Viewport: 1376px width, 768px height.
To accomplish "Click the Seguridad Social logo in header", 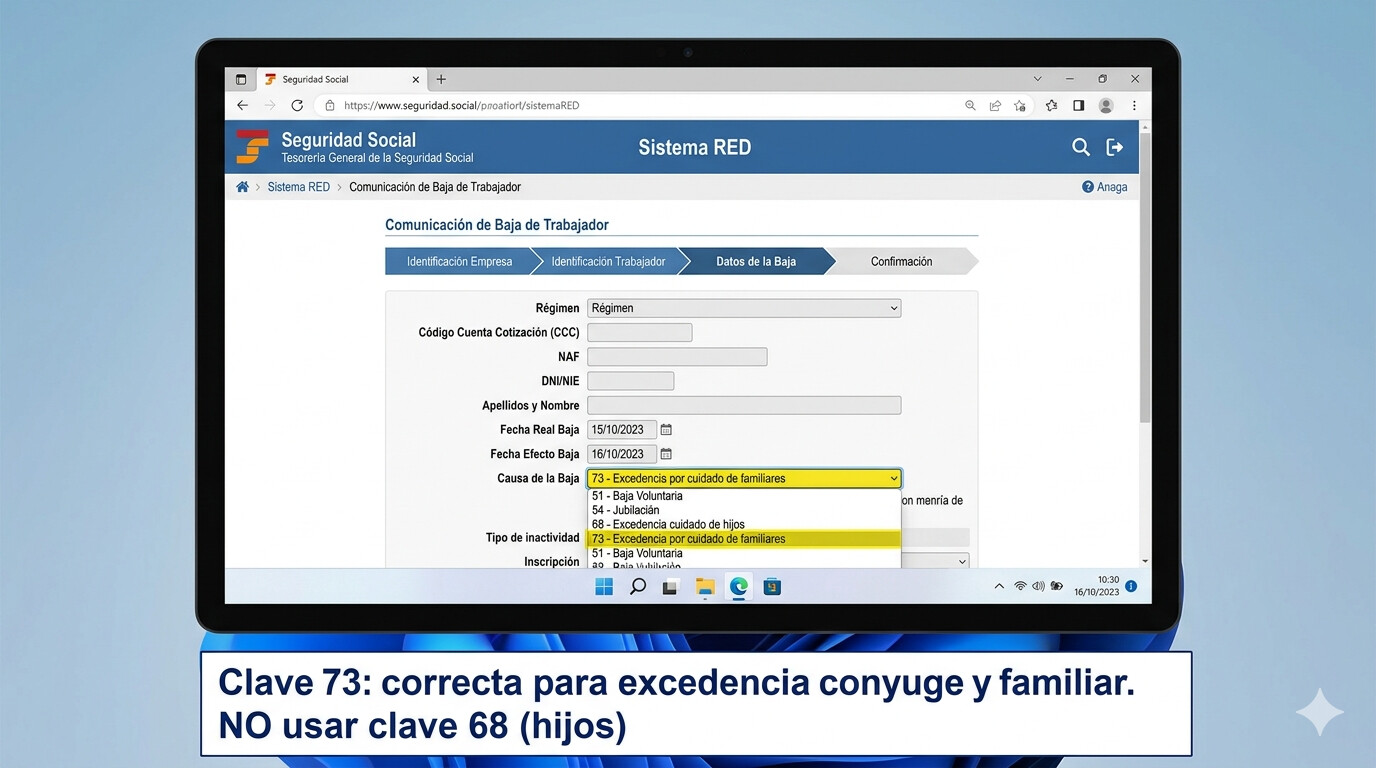I will click(x=252, y=147).
